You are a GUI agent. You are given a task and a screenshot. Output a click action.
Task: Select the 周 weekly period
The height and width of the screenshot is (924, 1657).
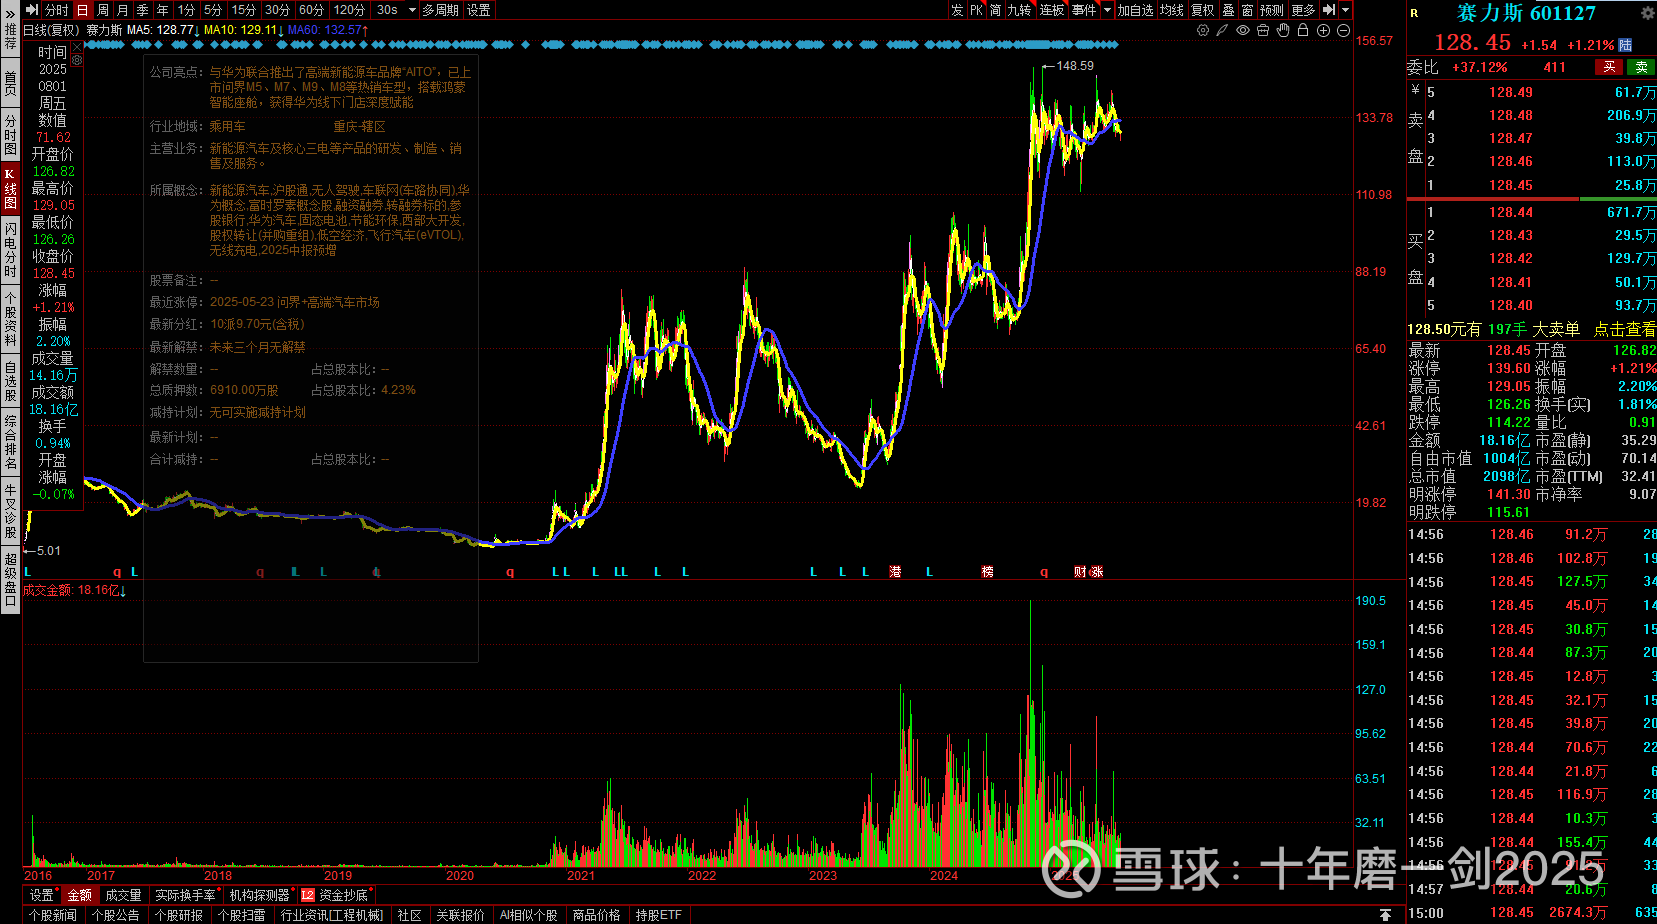(103, 10)
